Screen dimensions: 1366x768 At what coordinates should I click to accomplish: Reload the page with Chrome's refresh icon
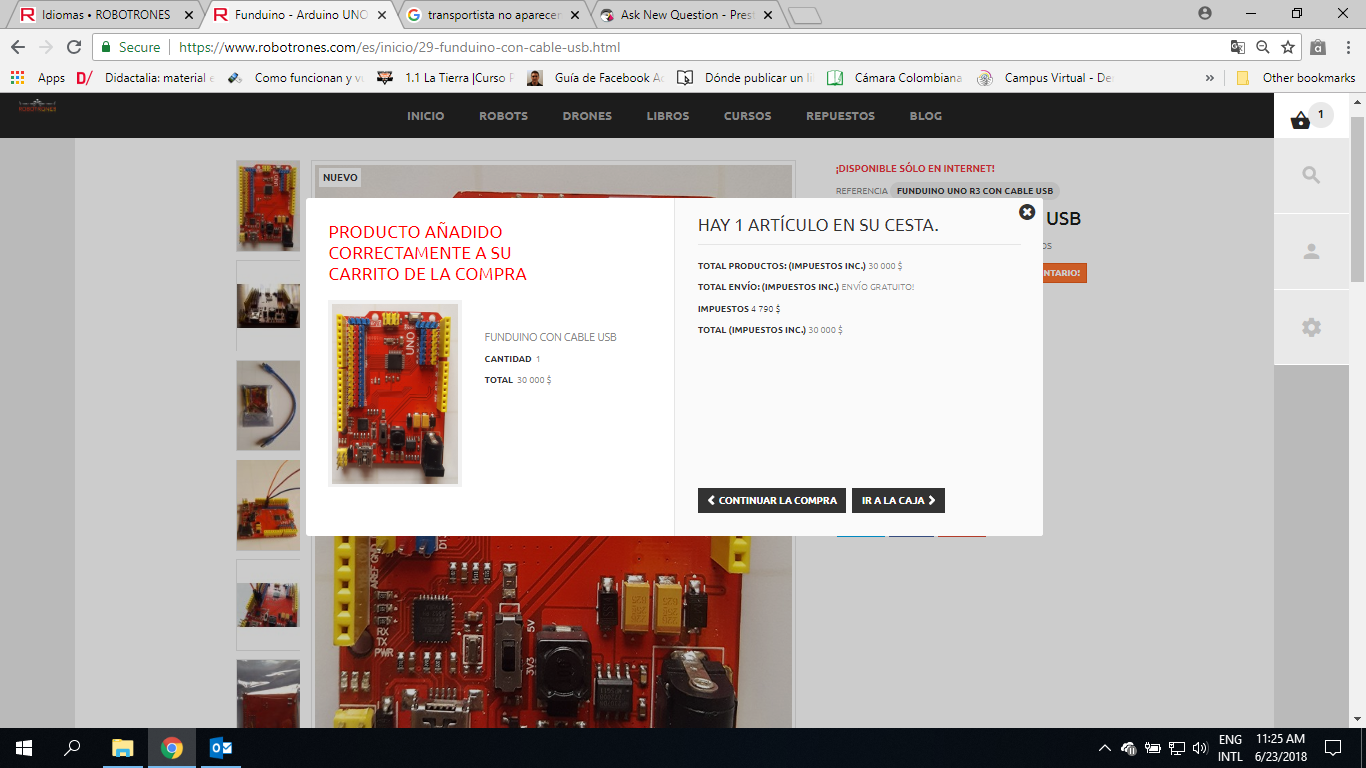(x=74, y=47)
